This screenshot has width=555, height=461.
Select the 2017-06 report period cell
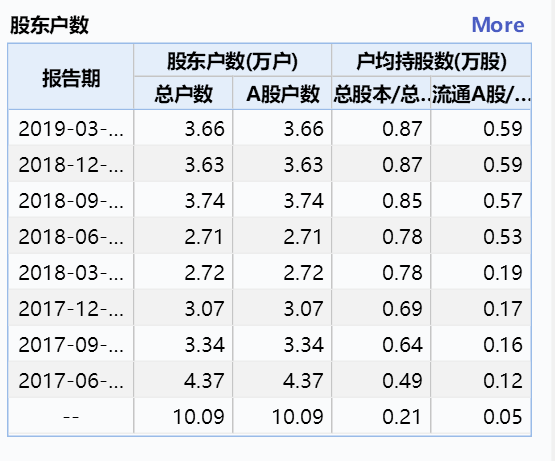pos(71,380)
